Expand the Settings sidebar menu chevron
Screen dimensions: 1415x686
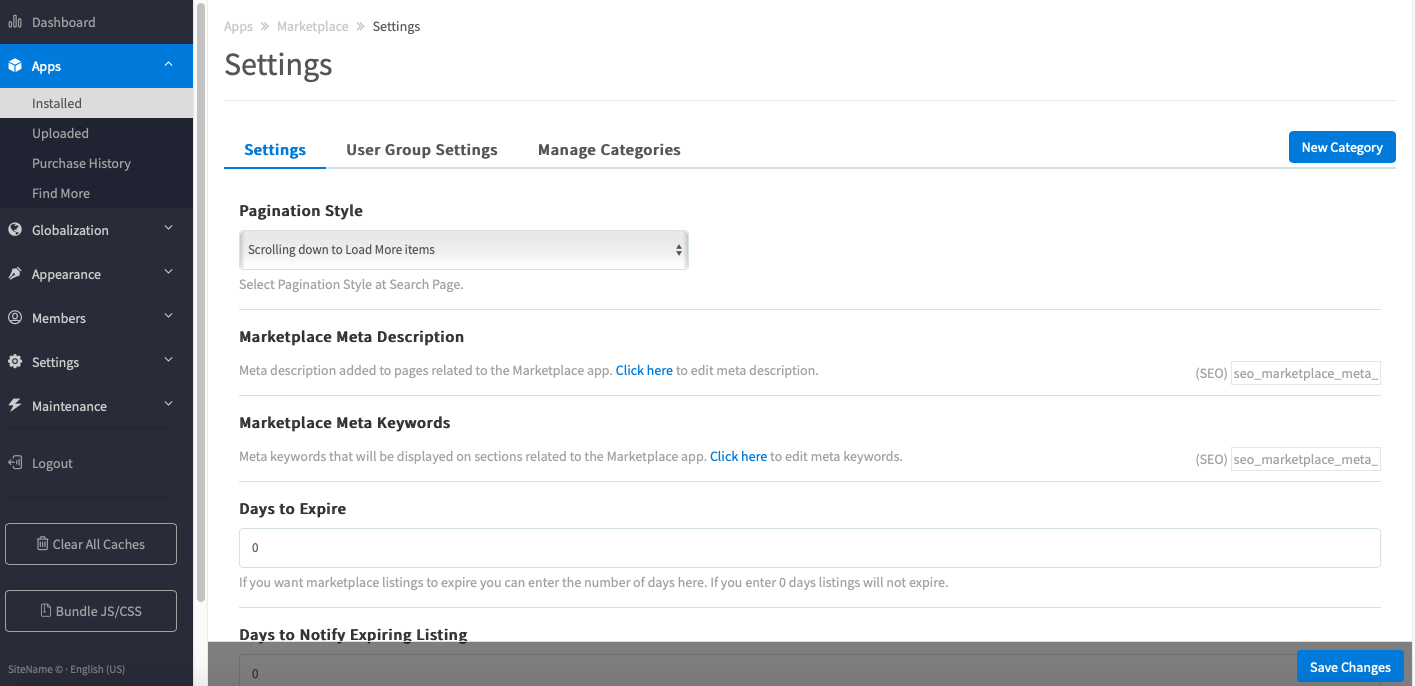168,361
